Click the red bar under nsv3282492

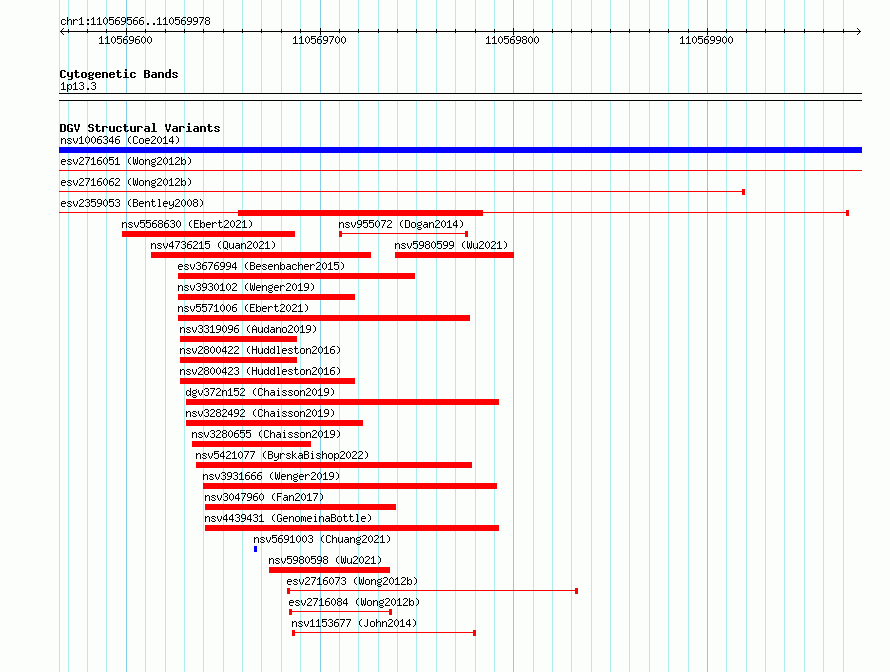tap(274, 423)
